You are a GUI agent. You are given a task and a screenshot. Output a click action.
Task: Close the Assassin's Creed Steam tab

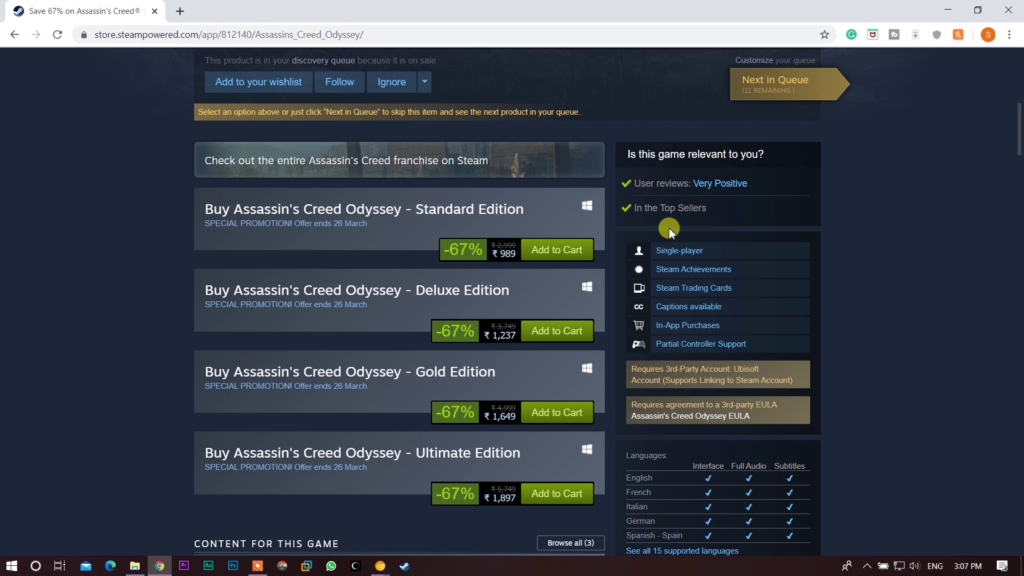coord(154,11)
